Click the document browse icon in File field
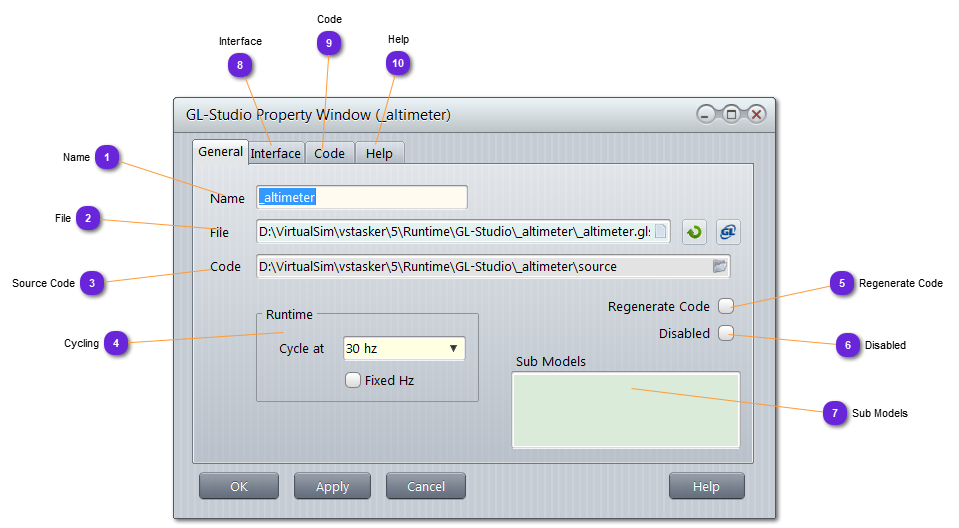The height and width of the screenshot is (528, 959). click(x=660, y=232)
